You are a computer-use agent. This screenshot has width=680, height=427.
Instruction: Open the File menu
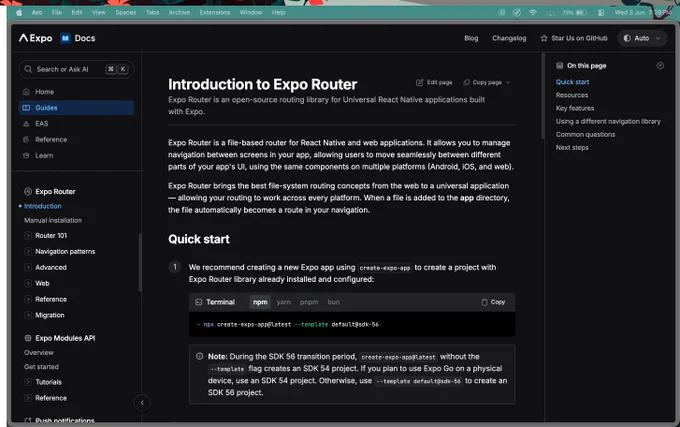click(x=57, y=13)
